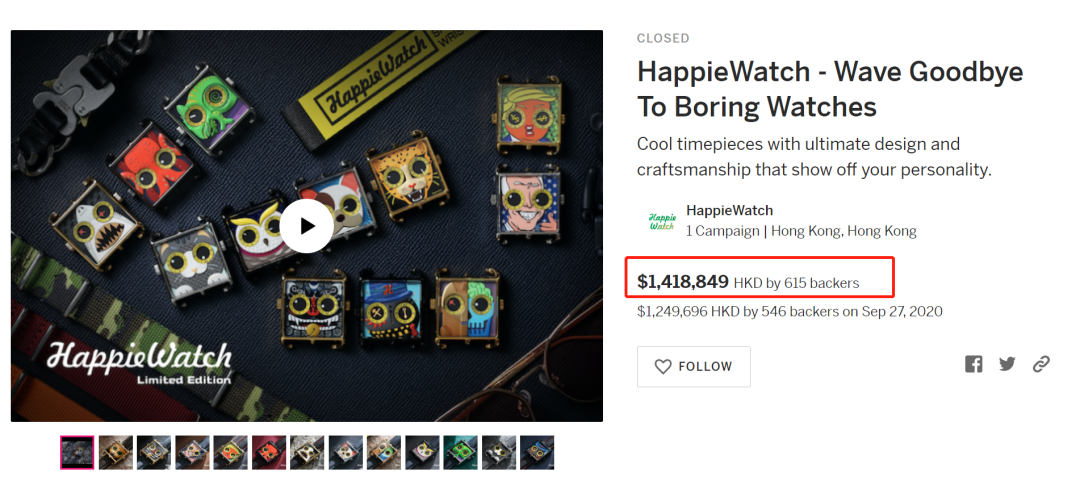Select the last gallery thumbnail
Screen dimensions: 1080x498
(x=537, y=452)
